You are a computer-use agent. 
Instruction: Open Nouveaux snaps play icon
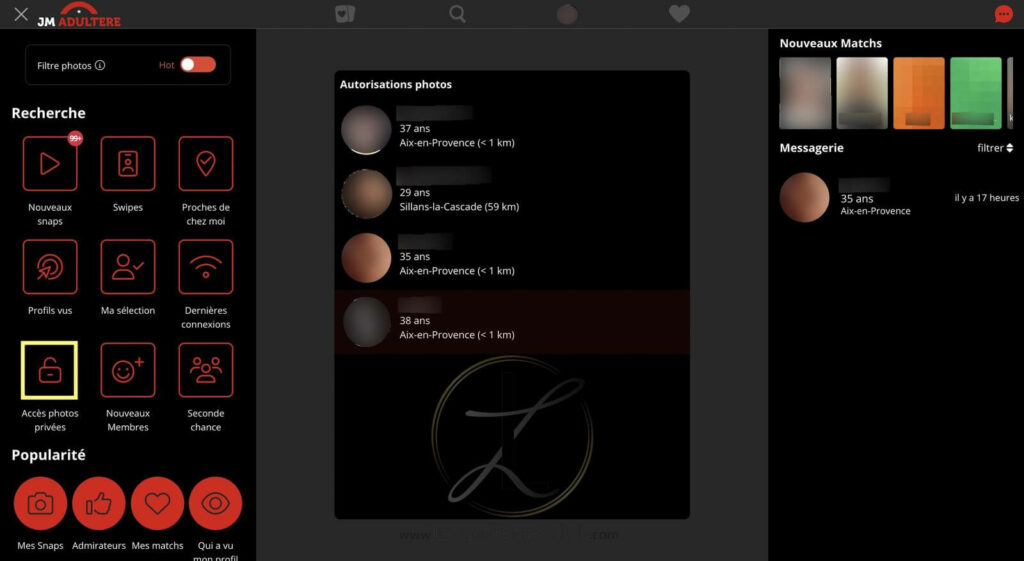pos(50,163)
